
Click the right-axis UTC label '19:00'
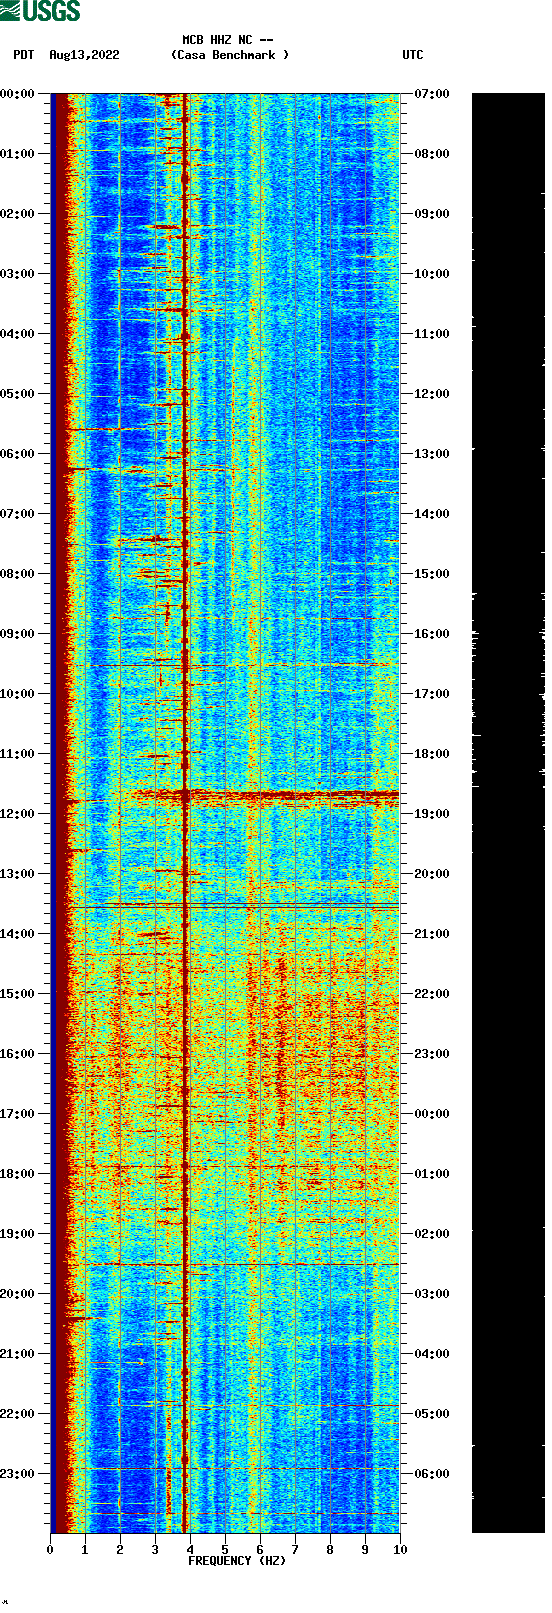tap(432, 814)
